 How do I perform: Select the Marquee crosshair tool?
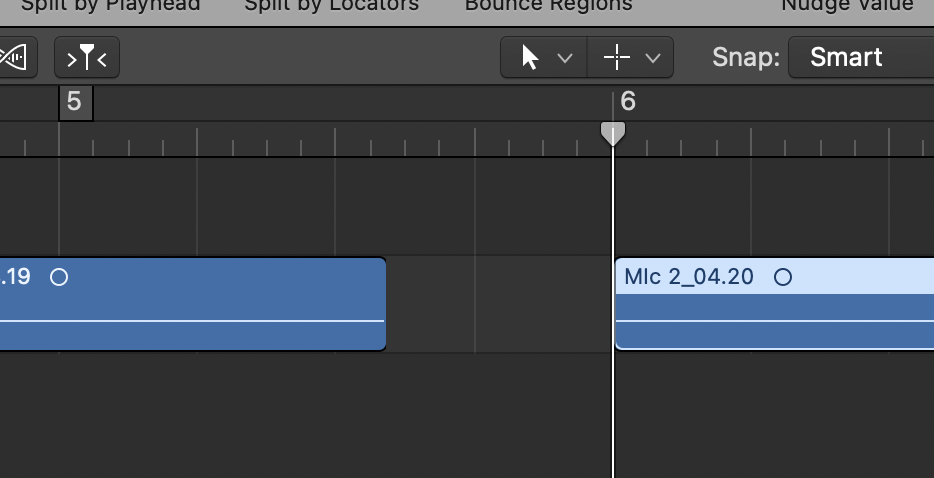[617, 58]
